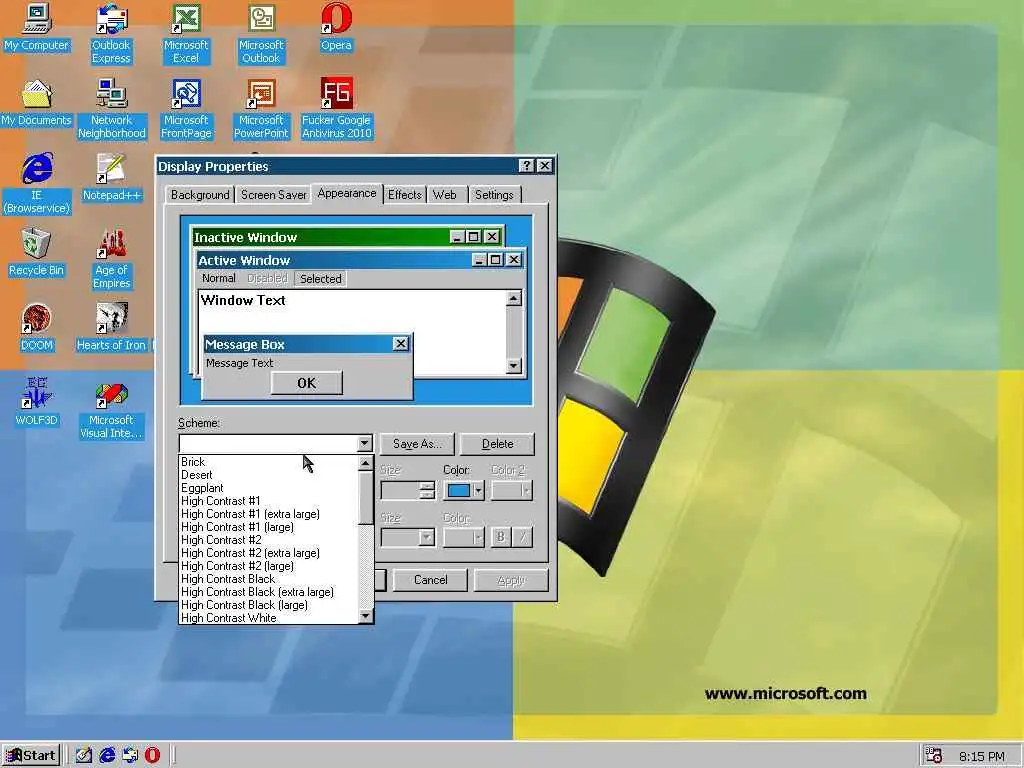Select the Recycle Bin icon

[37, 253]
